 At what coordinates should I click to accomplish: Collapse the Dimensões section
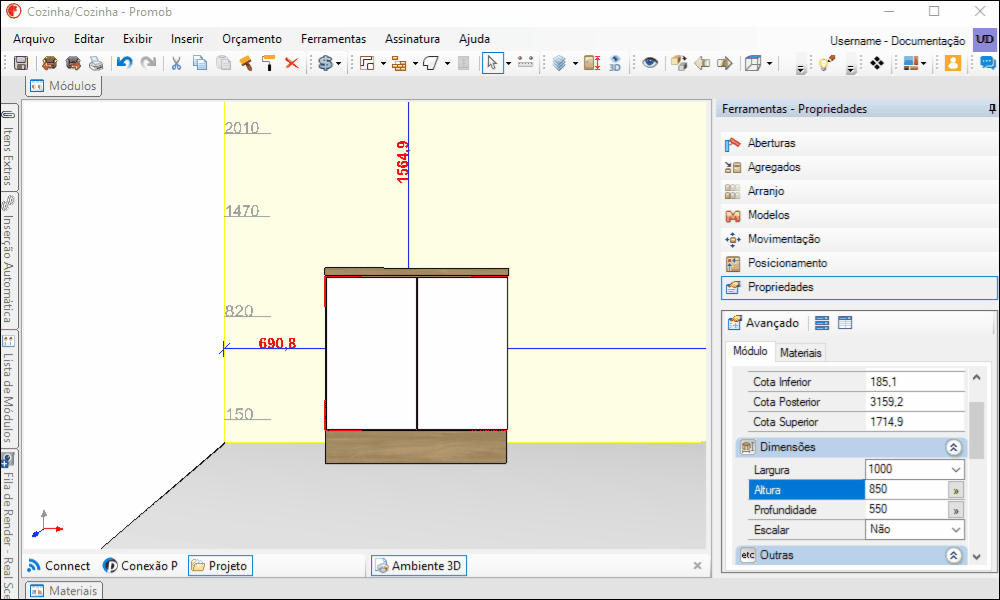pyautogui.click(x=953, y=448)
